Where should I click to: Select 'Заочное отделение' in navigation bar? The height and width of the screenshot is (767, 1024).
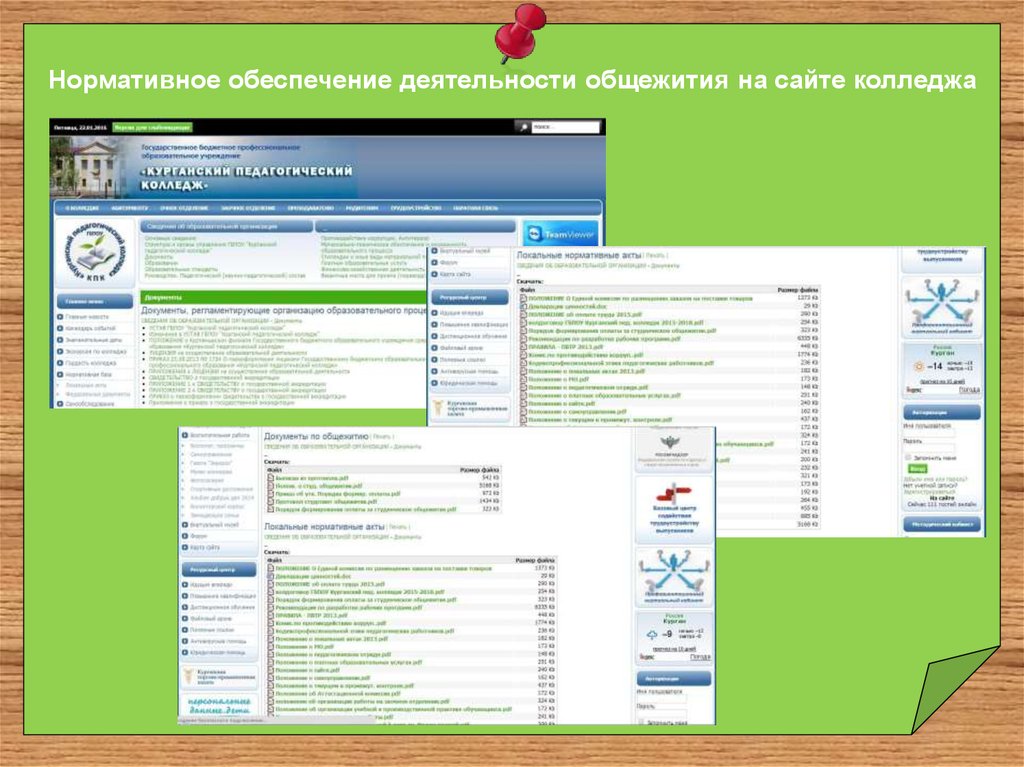pyautogui.click(x=248, y=208)
